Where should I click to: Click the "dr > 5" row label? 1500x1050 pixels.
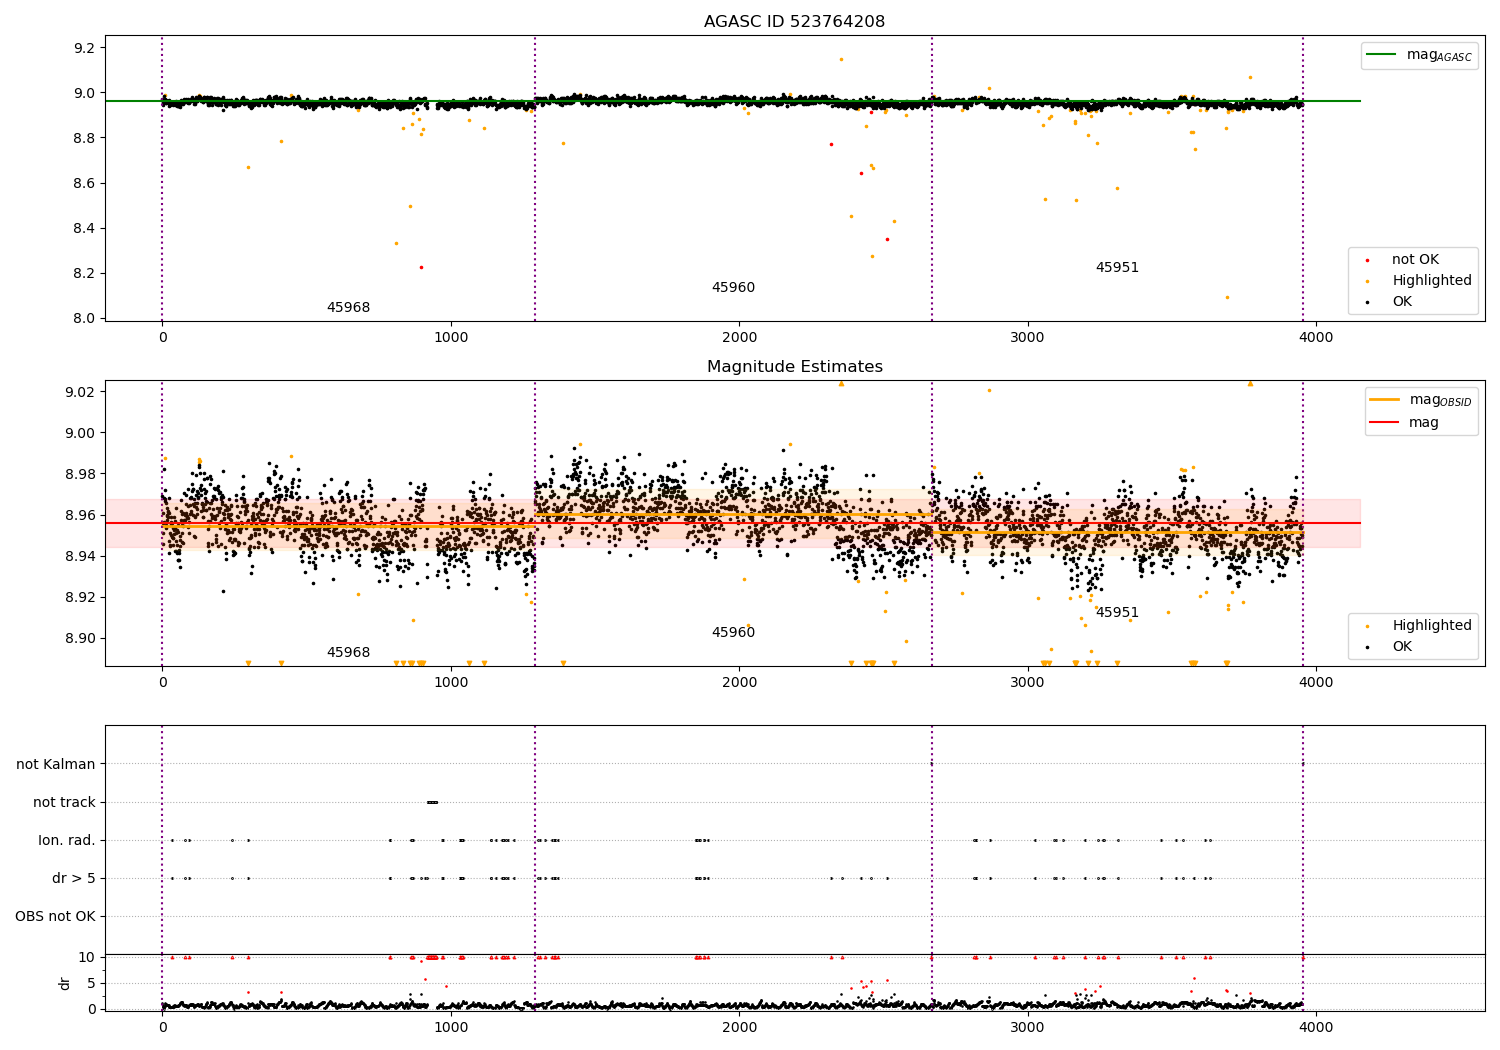[x=74, y=879]
